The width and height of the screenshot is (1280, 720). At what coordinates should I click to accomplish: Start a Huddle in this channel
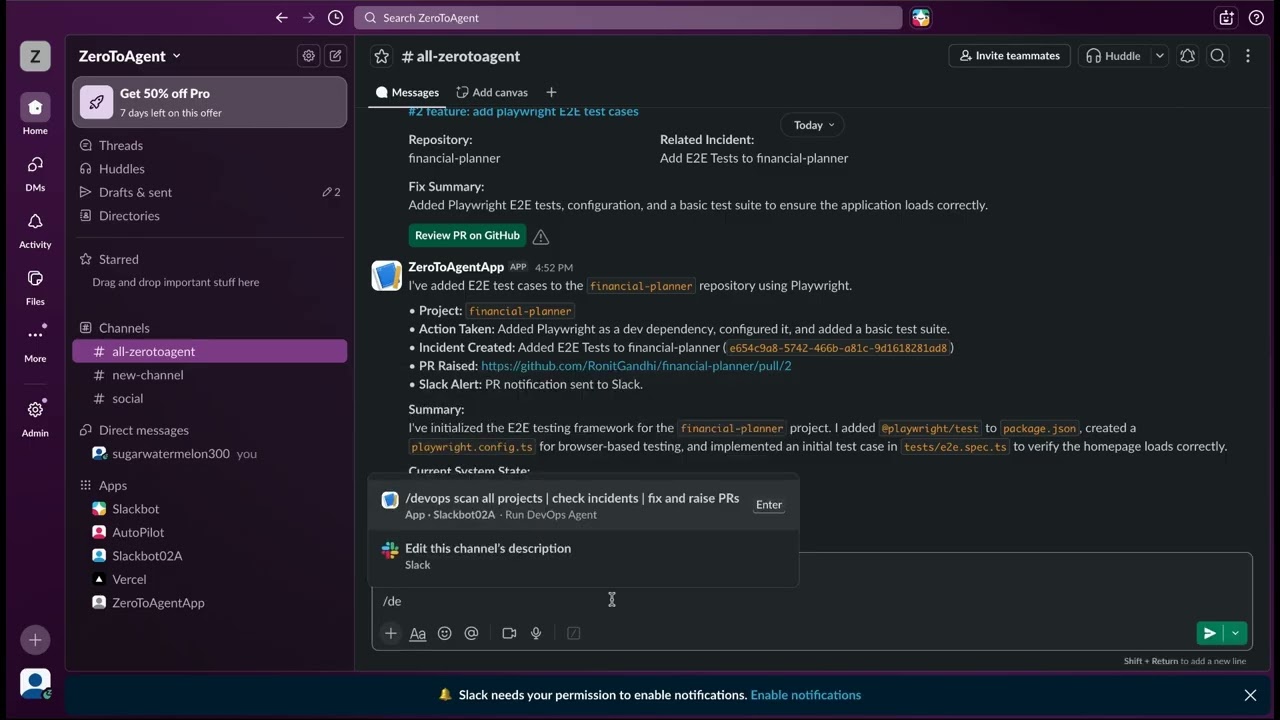coord(1113,56)
